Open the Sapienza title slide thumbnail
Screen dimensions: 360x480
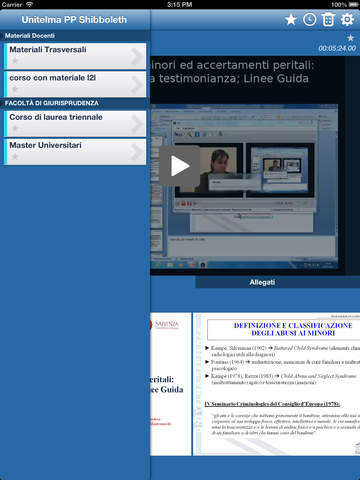(x=171, y=384)
